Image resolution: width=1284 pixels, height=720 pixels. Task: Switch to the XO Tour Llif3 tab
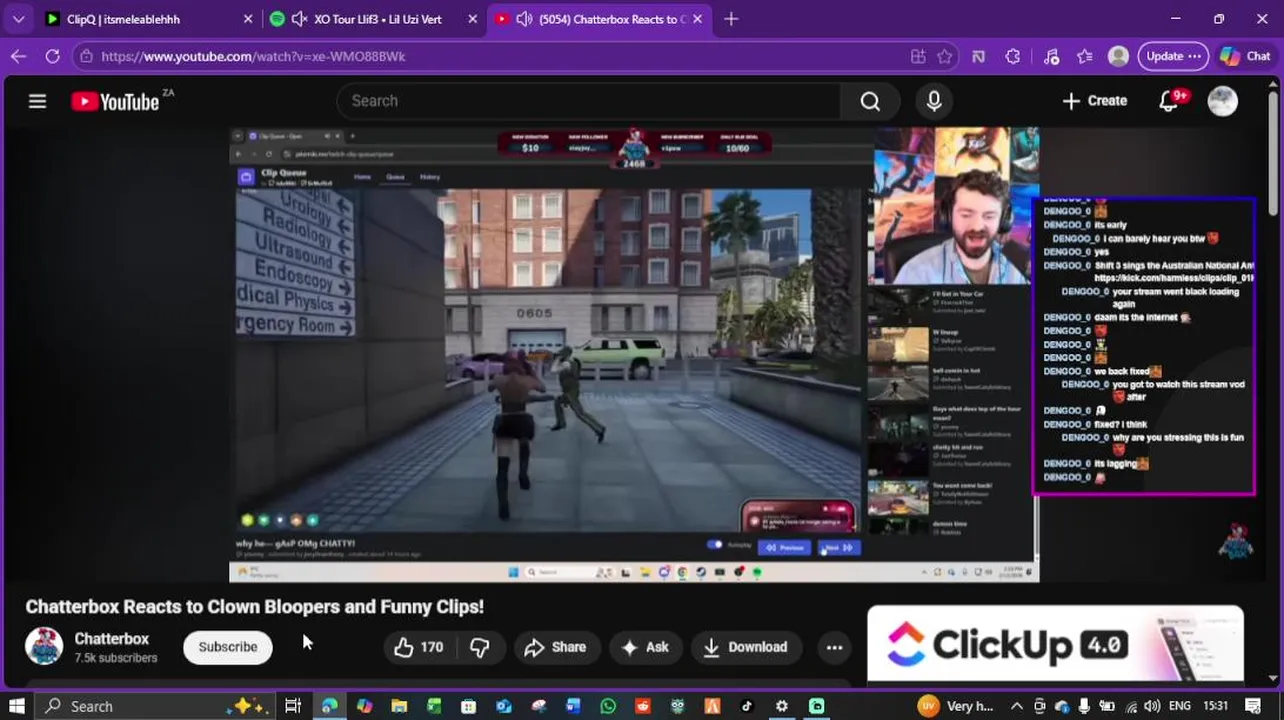coord(376,19)
